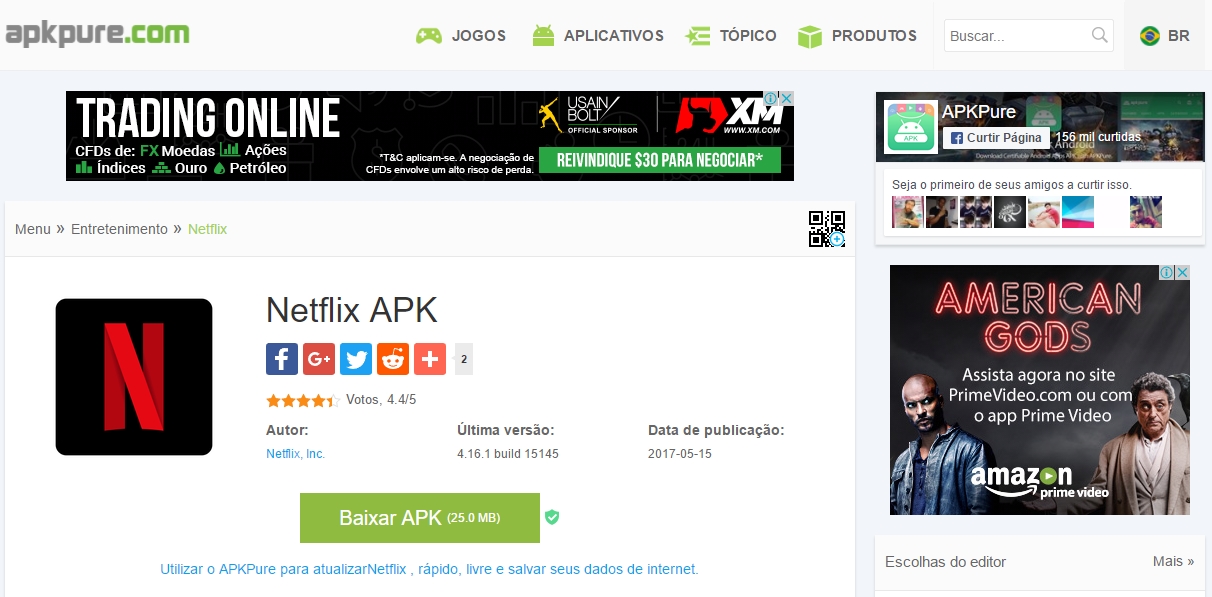This screenshot has height=597, width=1212.
Task: Click the APKPure Facebook page icon
Action: [x=911, y=126]
